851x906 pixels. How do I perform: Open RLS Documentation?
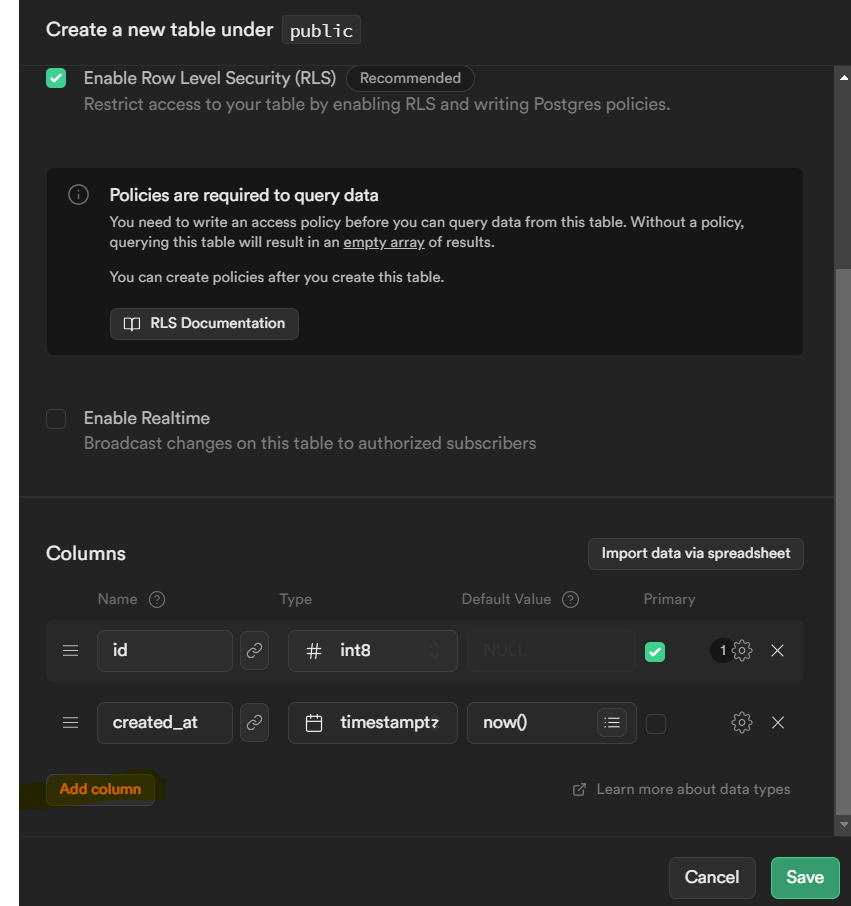pos(204,324)
